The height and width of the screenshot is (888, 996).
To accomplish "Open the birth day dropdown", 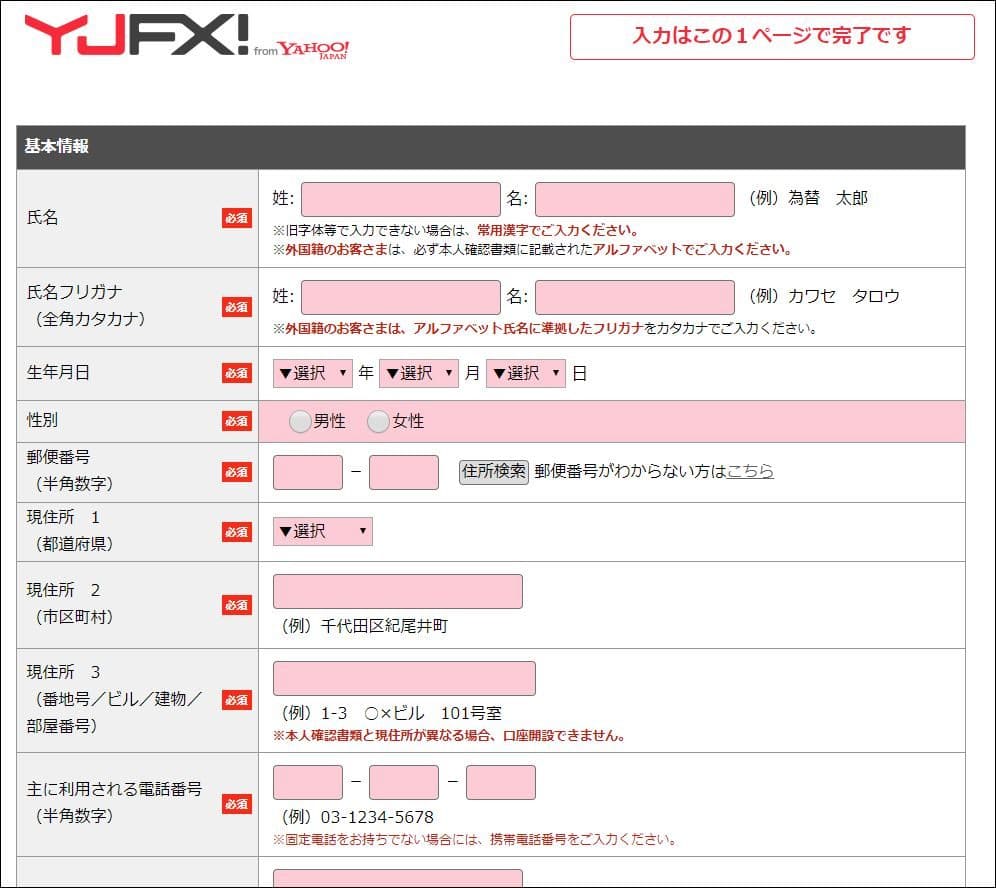I will 525,373.
